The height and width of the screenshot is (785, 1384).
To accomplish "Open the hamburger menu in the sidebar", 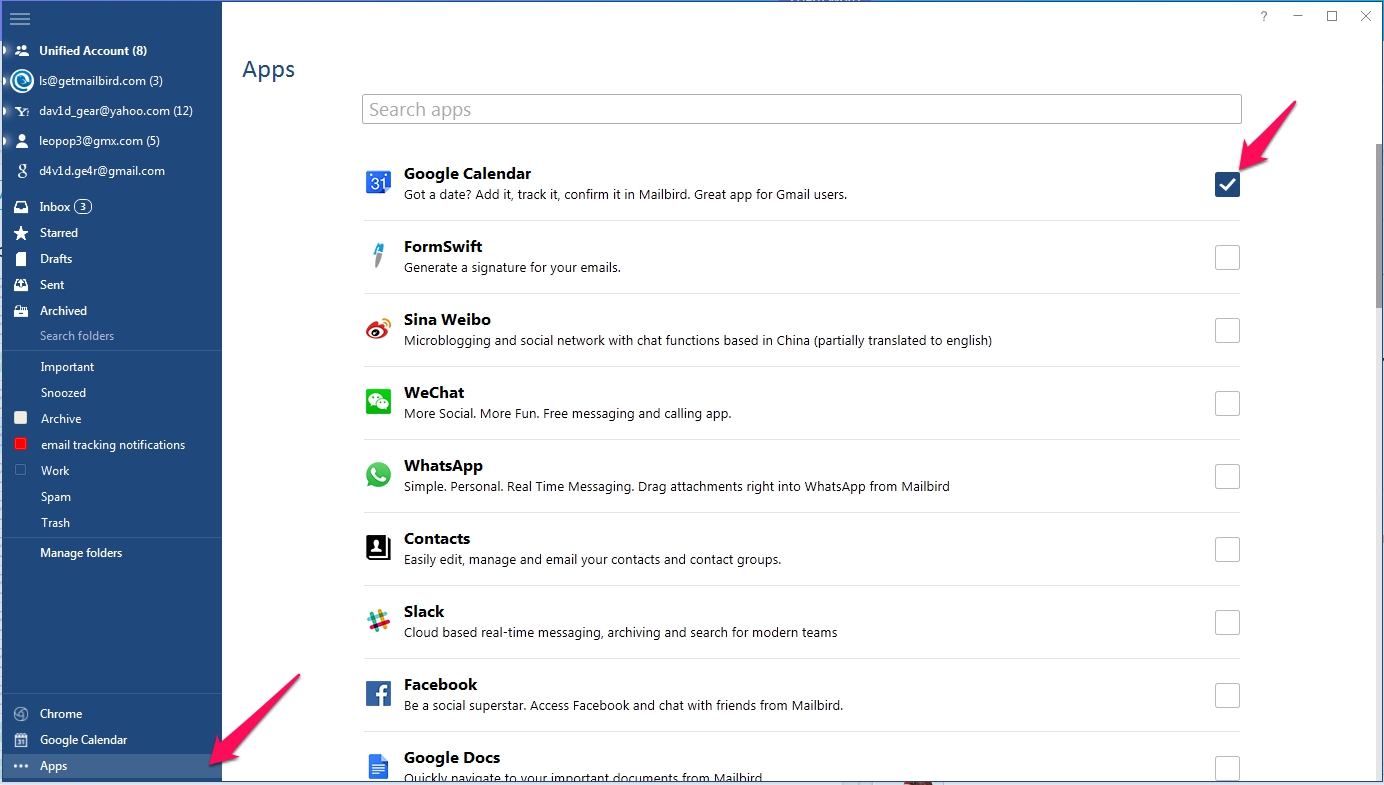I will 19,19.
